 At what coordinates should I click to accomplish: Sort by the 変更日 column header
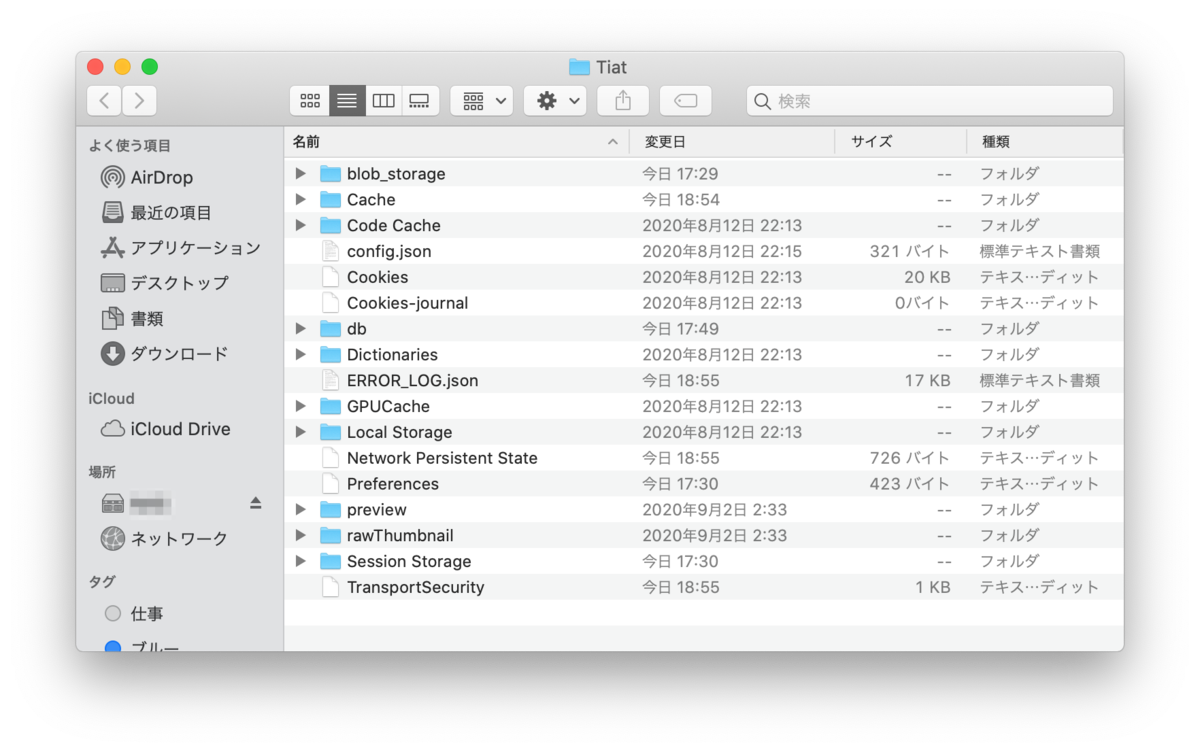(x=732, y=142)
